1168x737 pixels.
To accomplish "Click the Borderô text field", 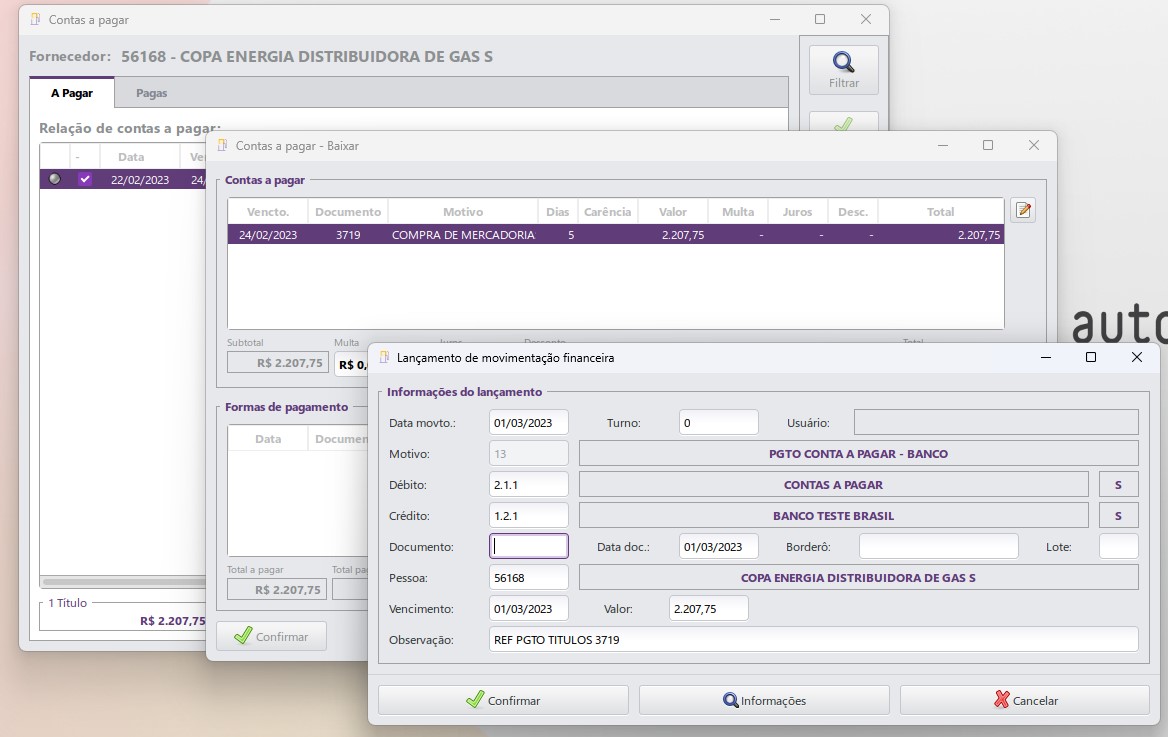I will (938, 546).
